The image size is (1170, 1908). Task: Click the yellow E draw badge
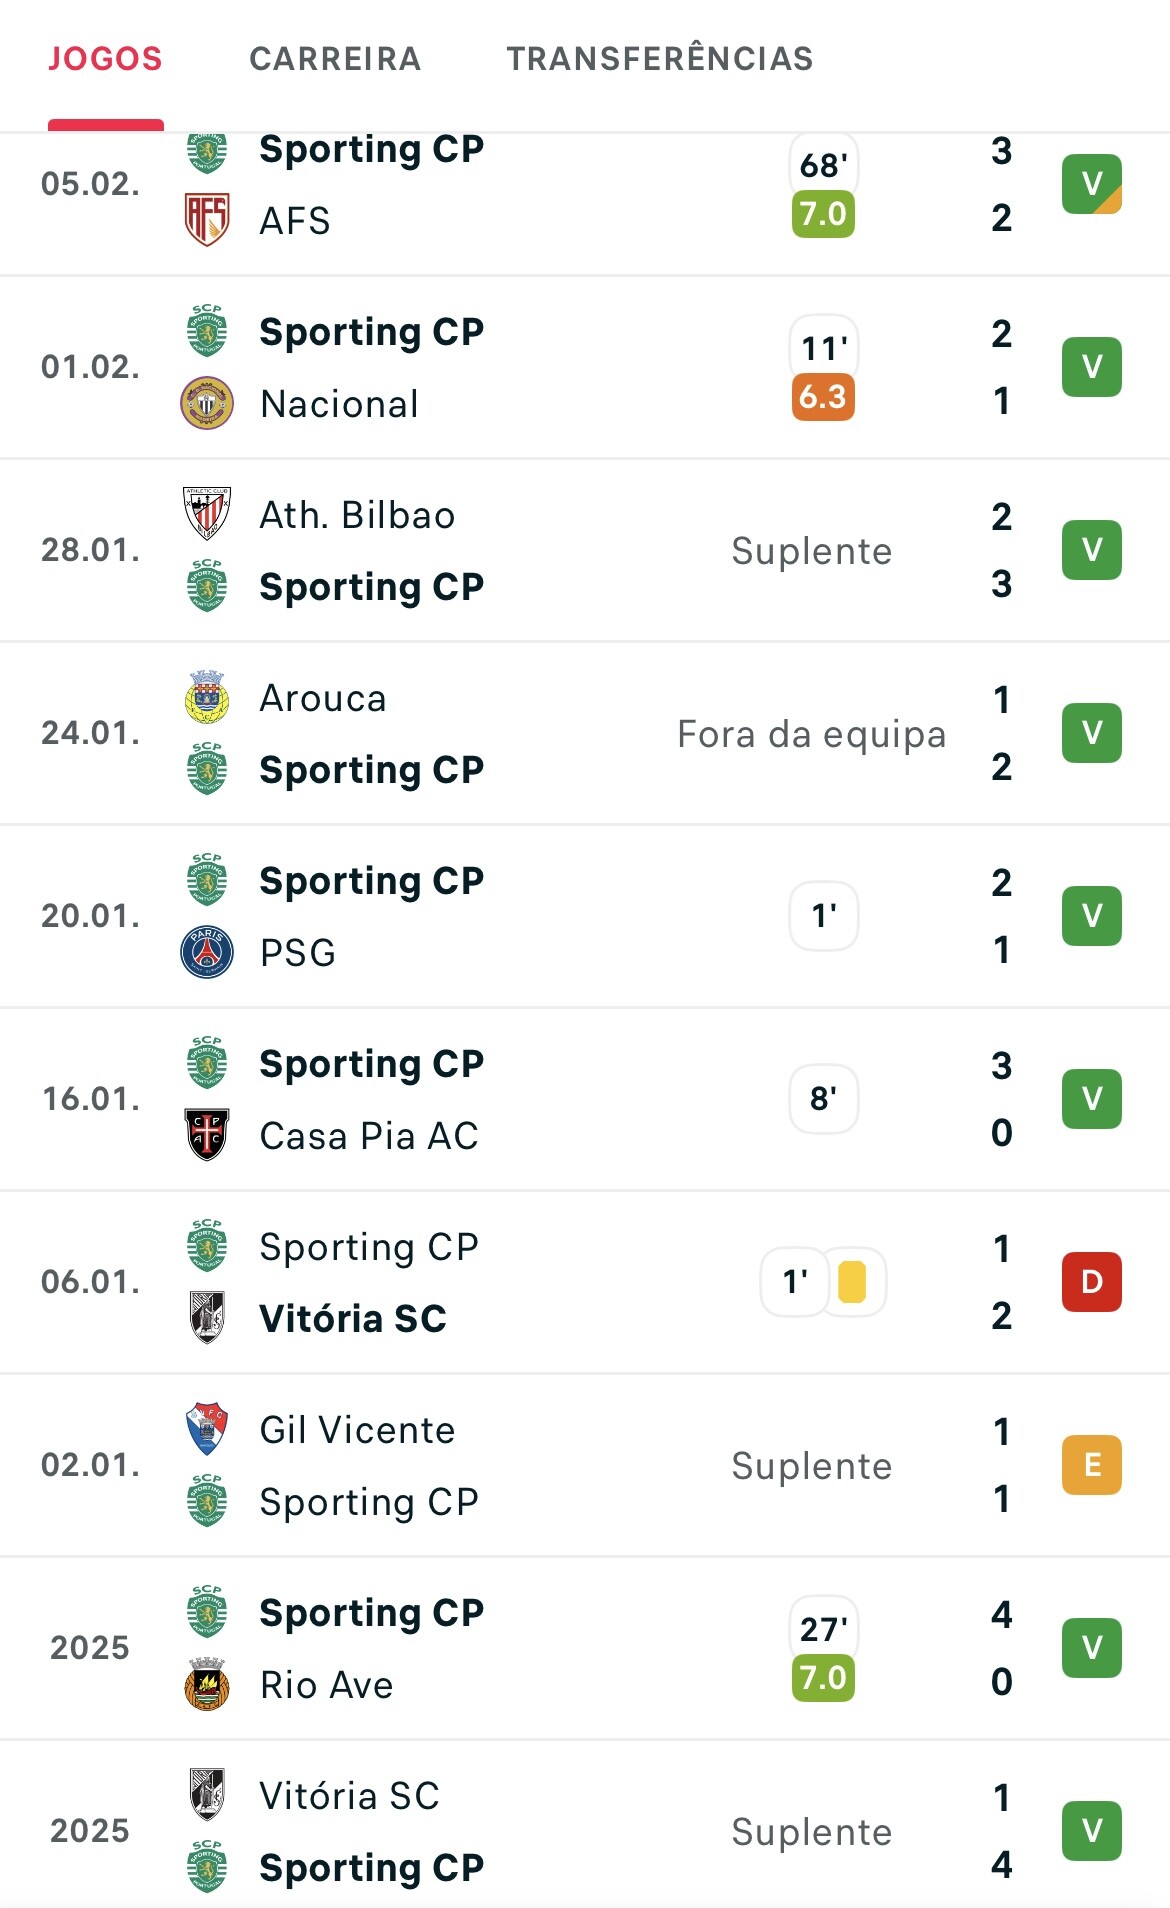click(x=1091, y=1465)
